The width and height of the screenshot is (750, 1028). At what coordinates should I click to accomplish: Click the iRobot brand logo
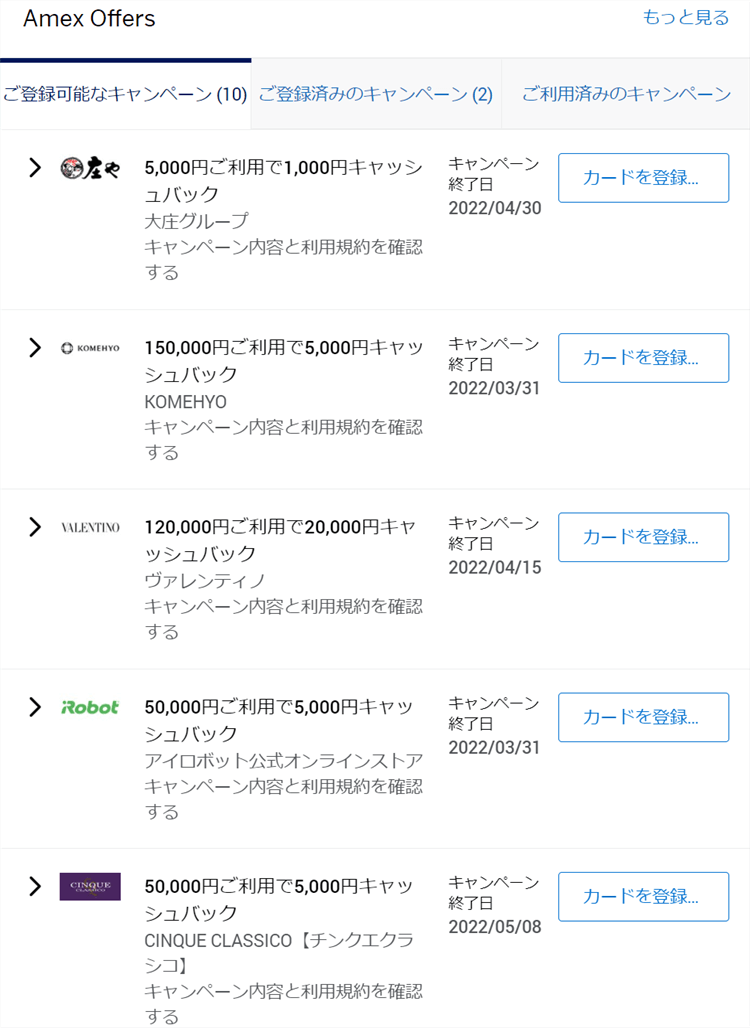[90, 707]
